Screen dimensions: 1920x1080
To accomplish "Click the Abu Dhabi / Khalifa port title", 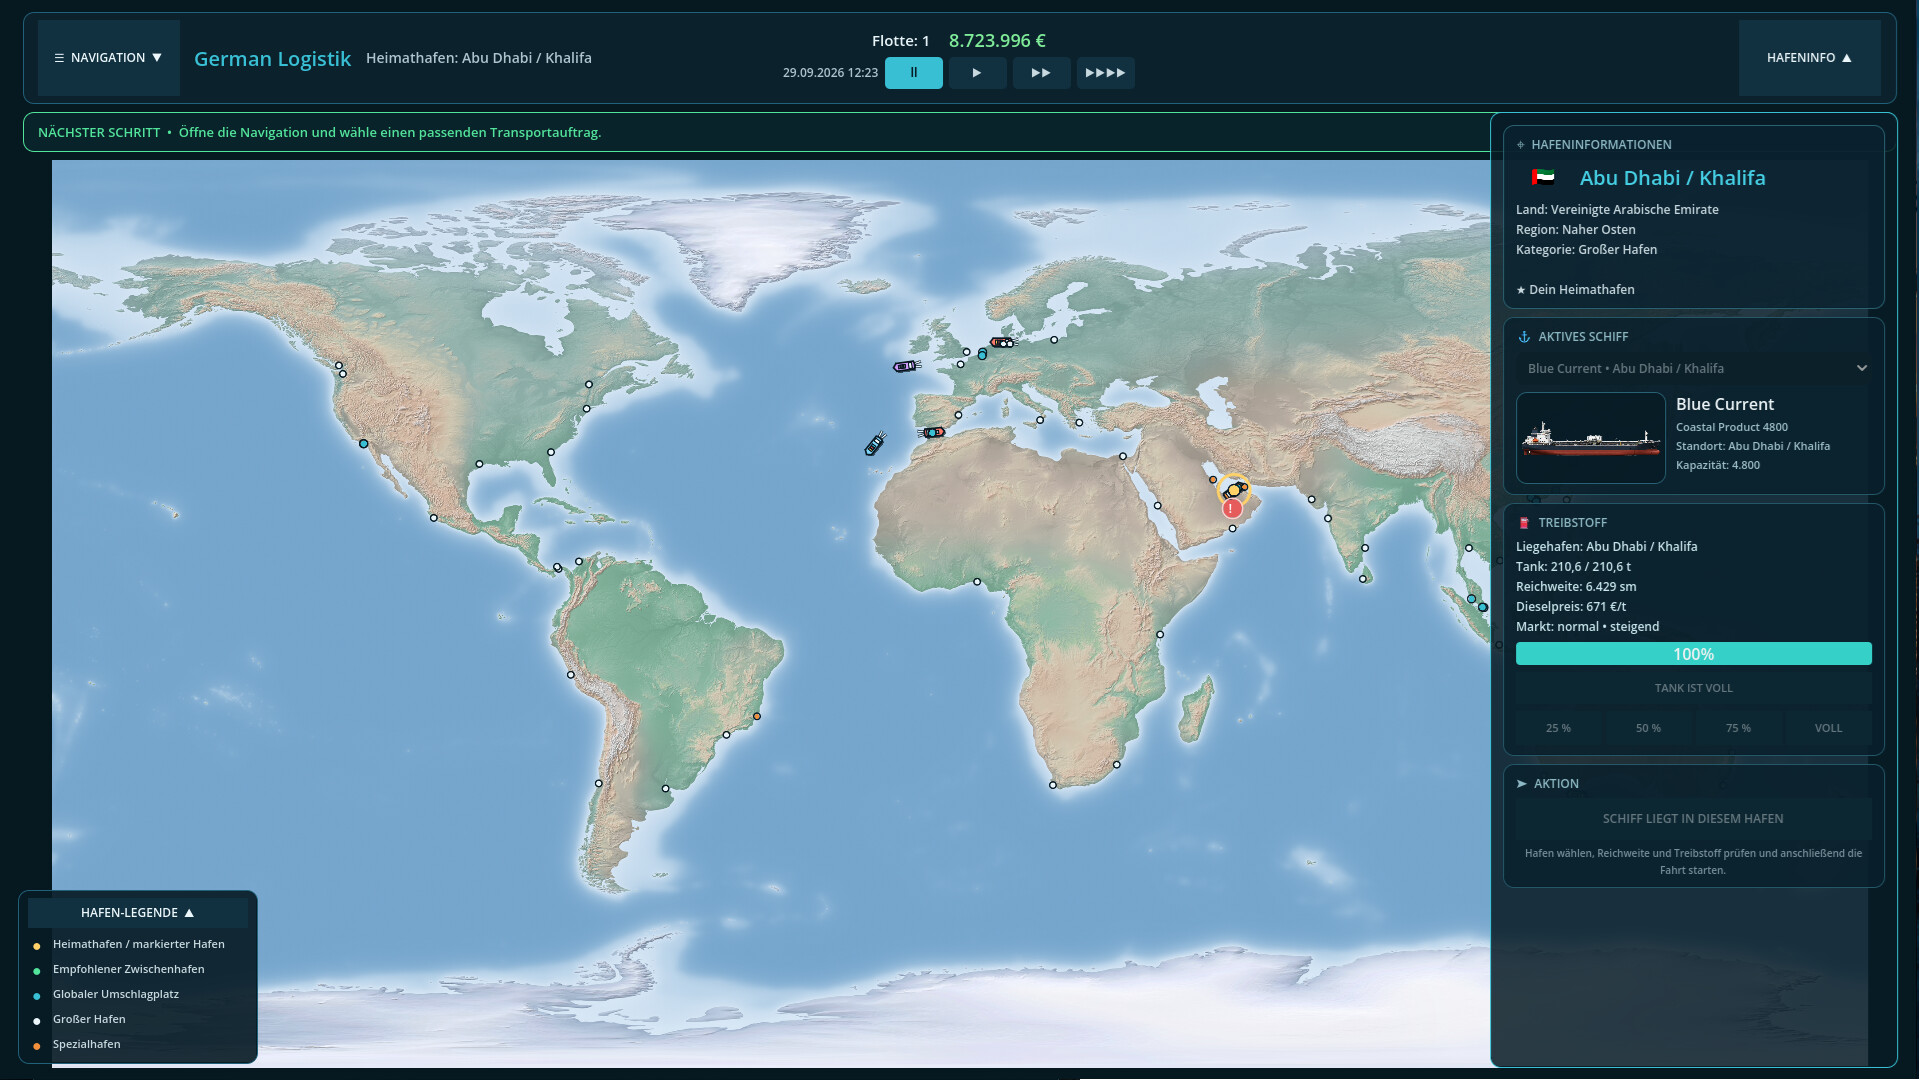I will coord(1673,178).
